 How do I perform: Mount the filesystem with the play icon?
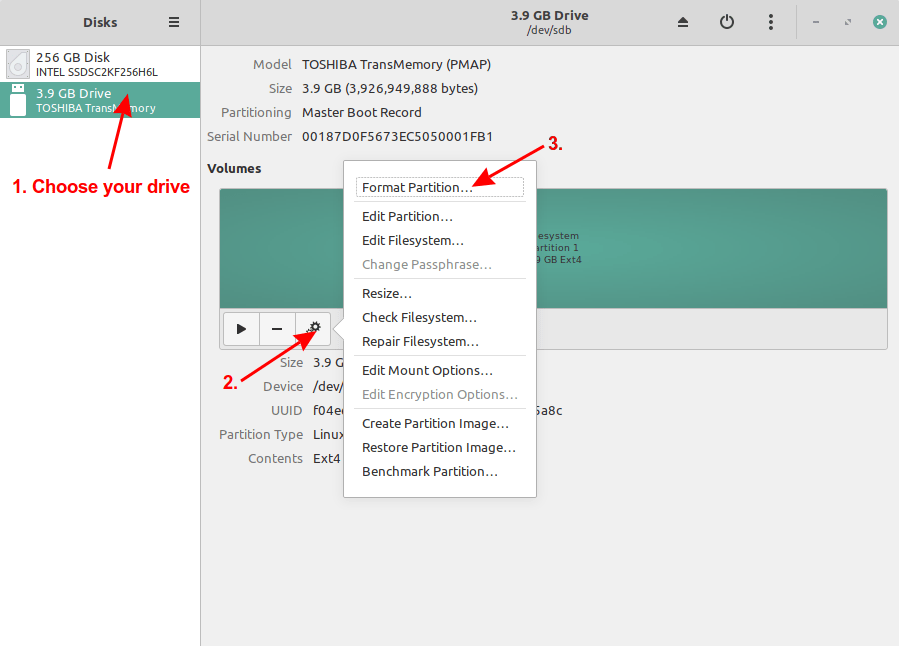pos(241,328)
